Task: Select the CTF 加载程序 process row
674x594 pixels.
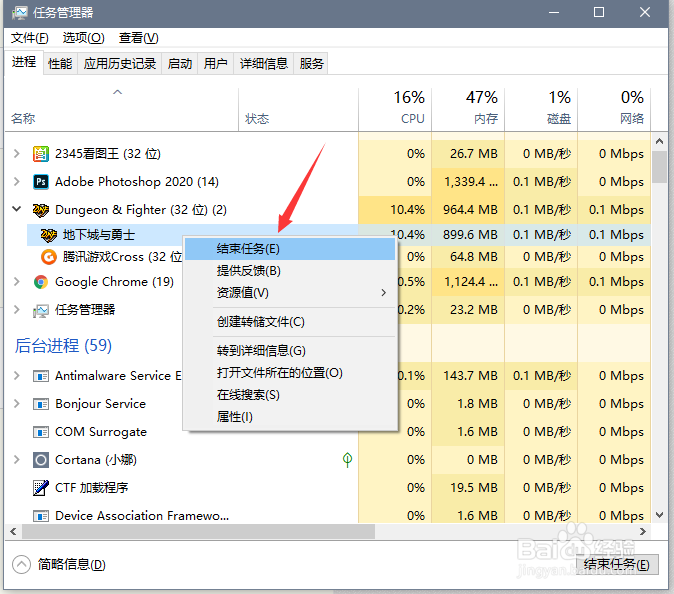Action: point(328,488)
